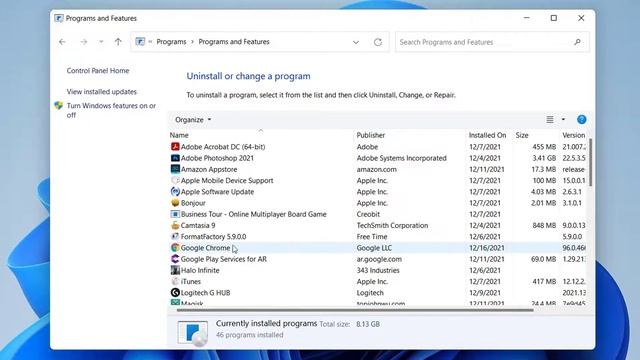Click the Logitech publisher cell
Viewport: 640px width, 360px height.
(370, 293)
